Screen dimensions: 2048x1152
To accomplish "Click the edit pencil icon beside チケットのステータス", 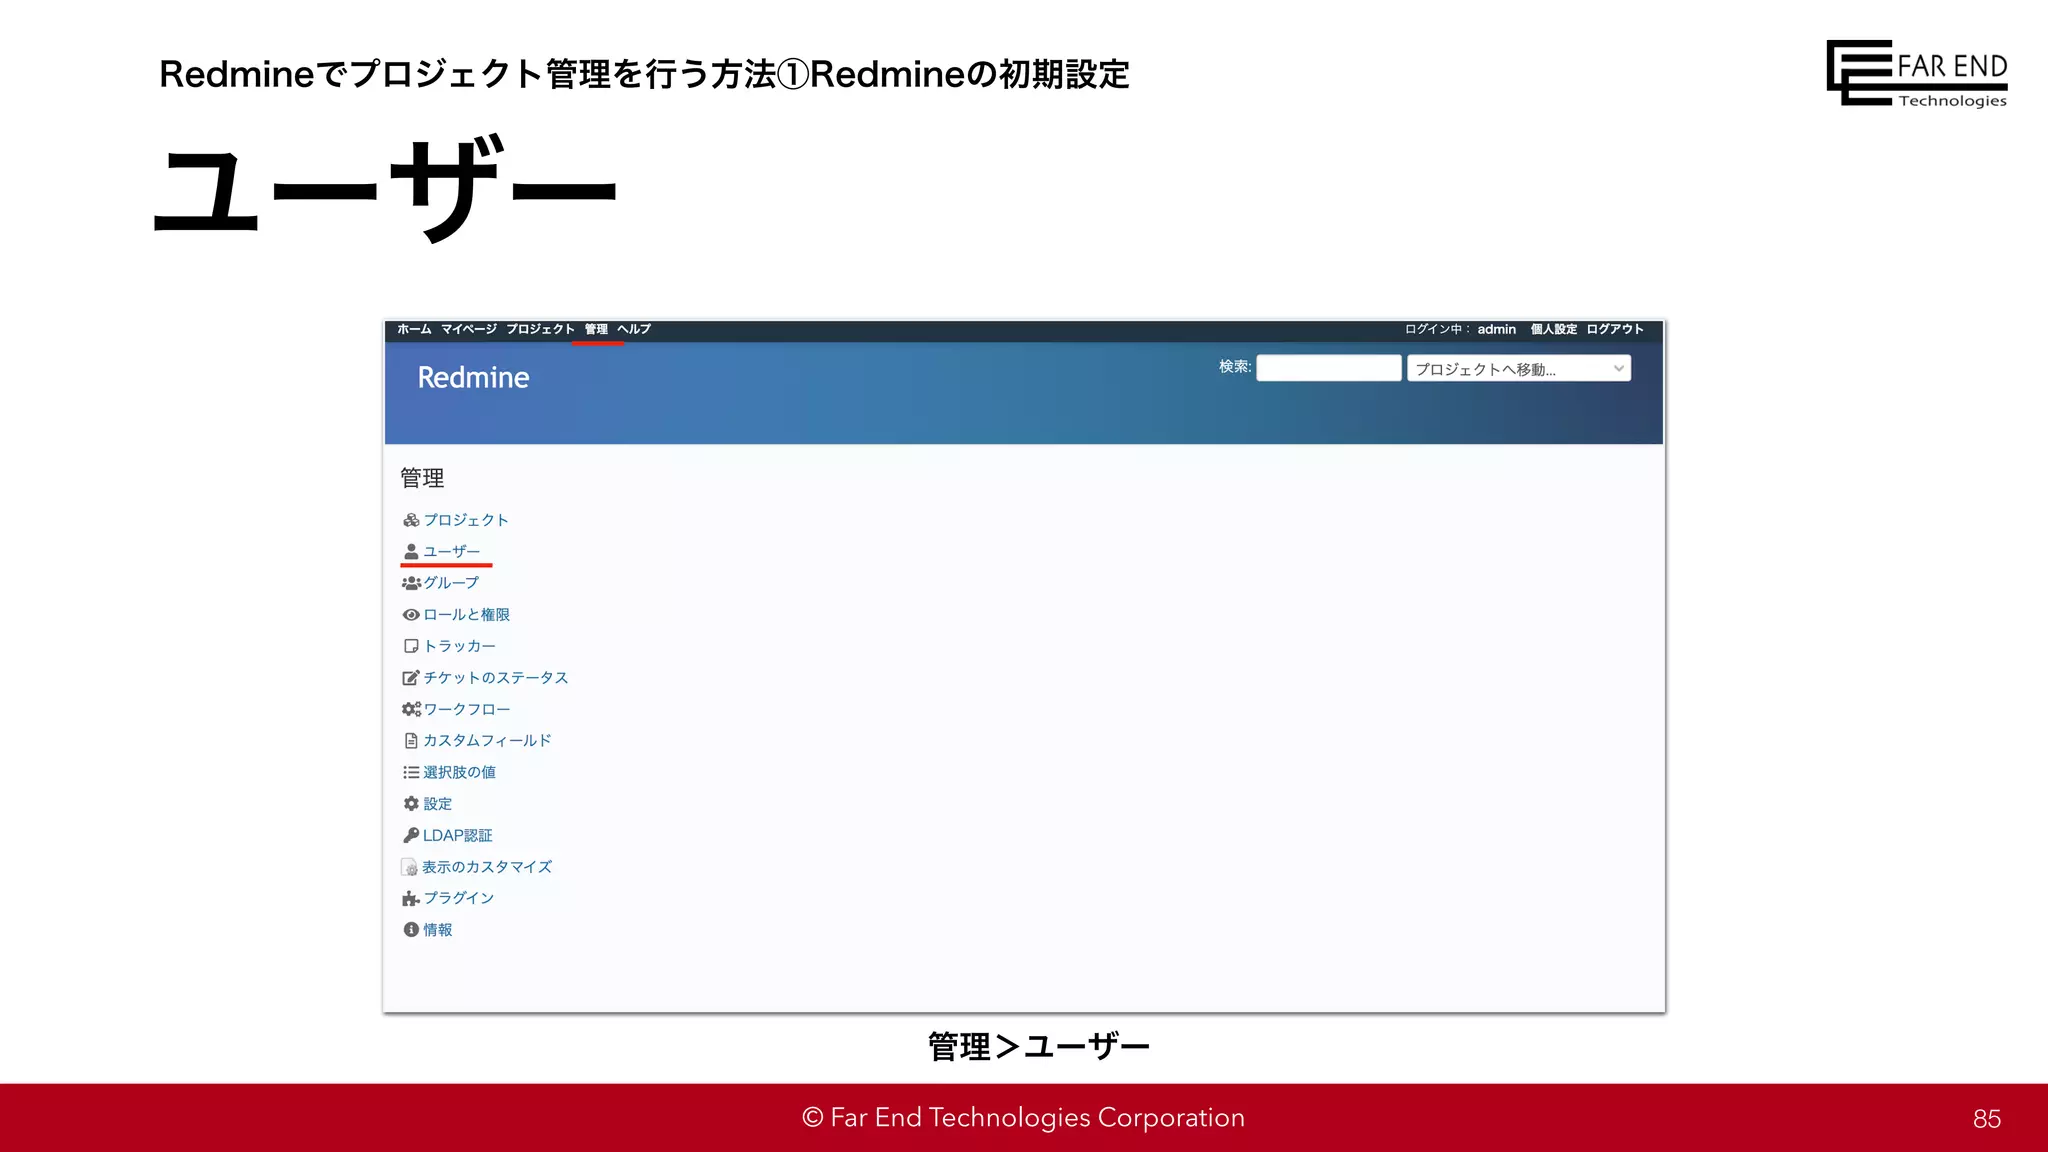I will coord(411,678).
